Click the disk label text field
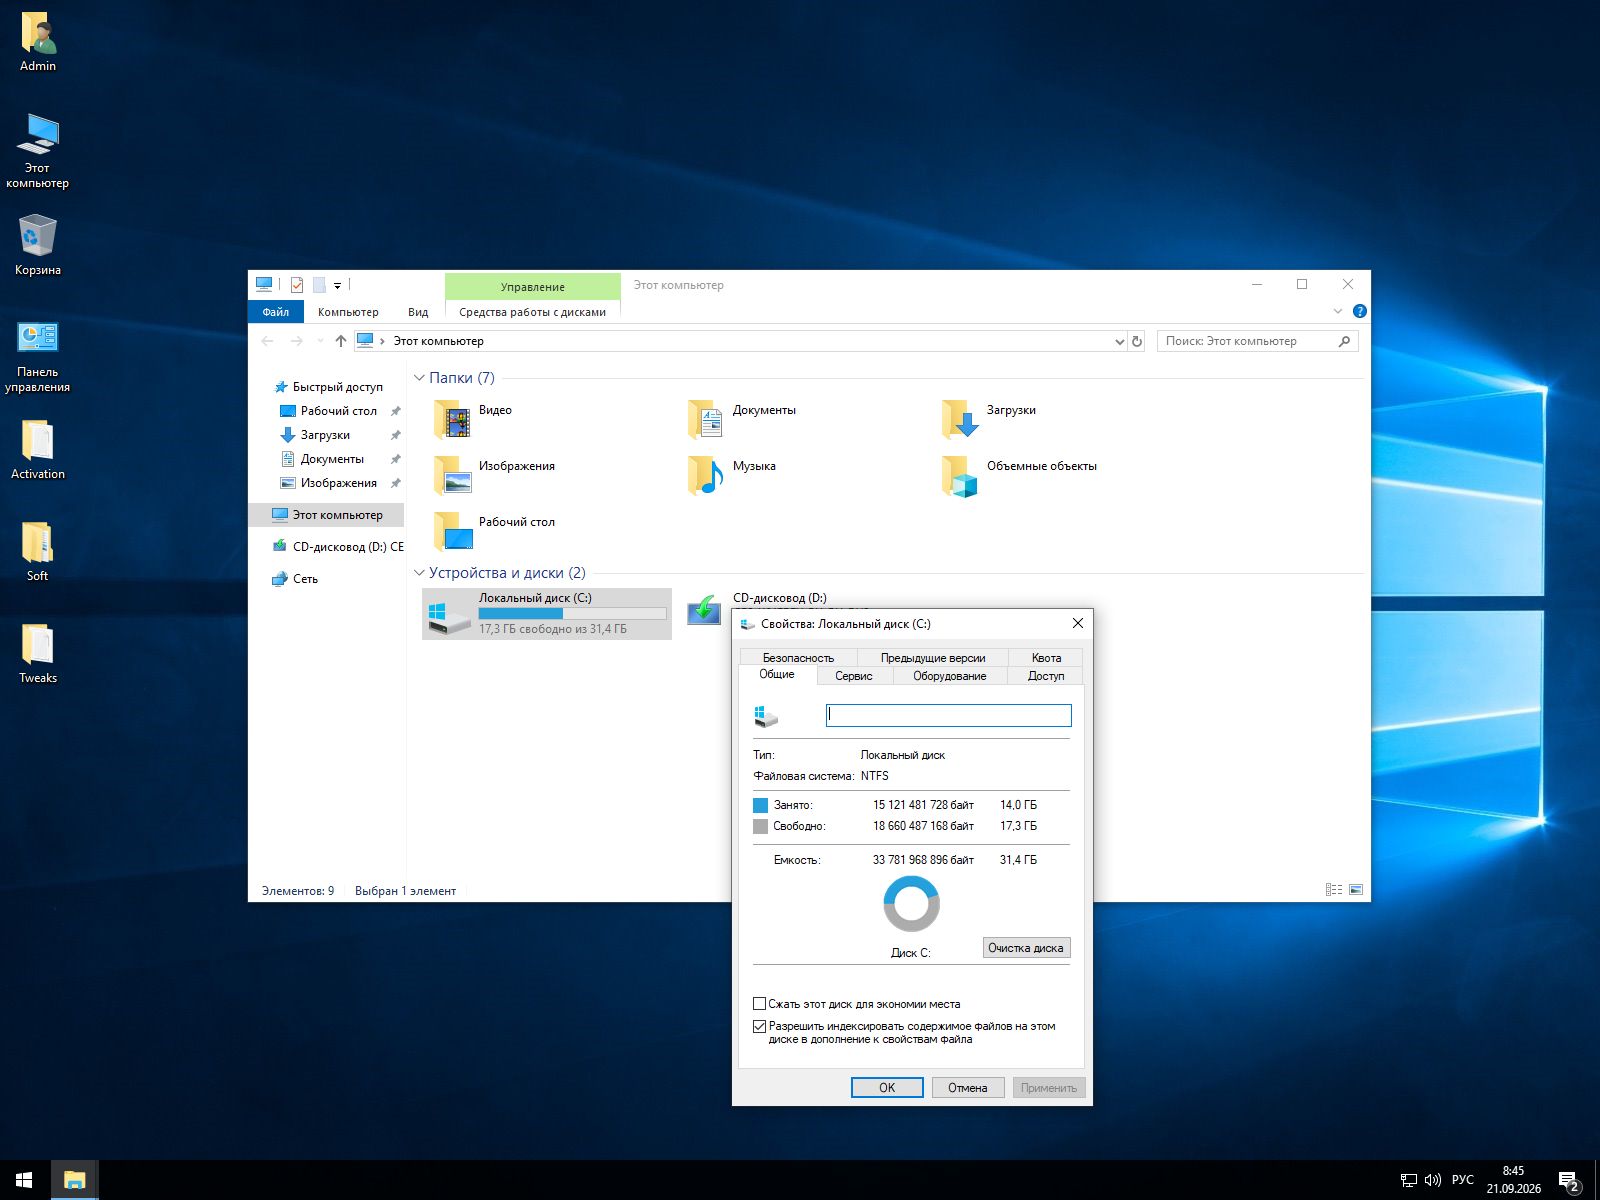Screen dimensions: 1600x1200 click(948, 715)
